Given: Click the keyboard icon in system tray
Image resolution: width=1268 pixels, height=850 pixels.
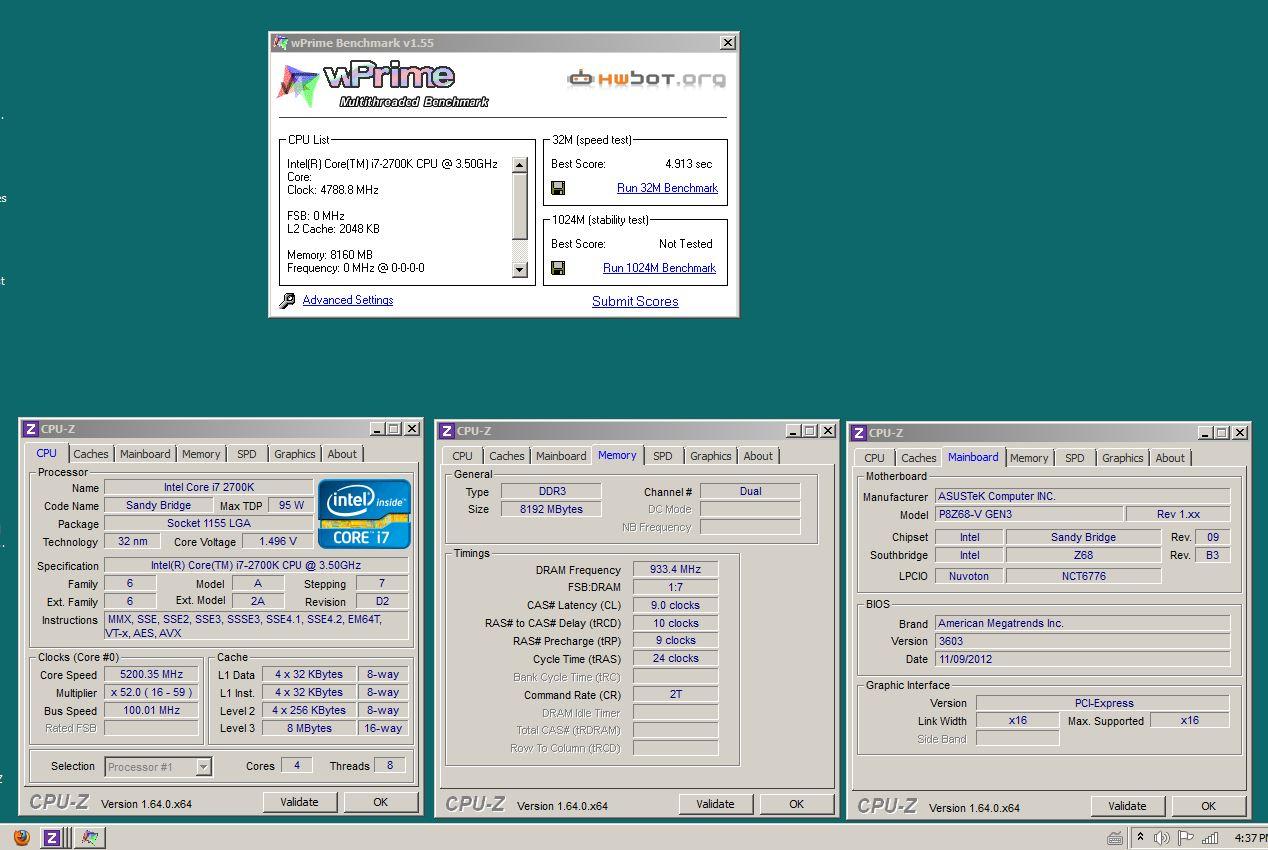Looking at the screenshot, I should coord(1115,838).
